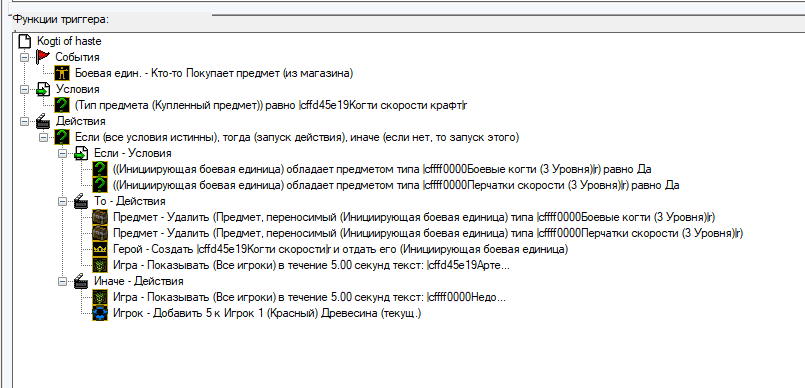Click clapperboard icon beside Иначе - Действия
Viewport: 805px width, 388px height.
coord(81,281)
